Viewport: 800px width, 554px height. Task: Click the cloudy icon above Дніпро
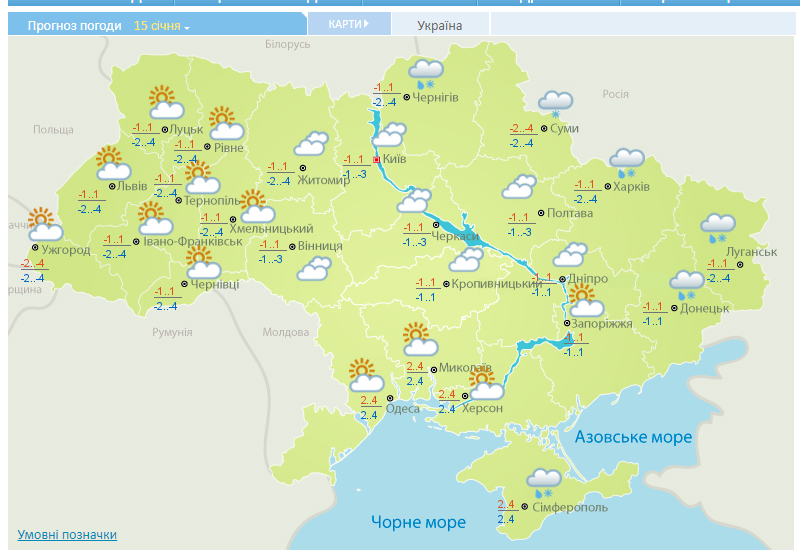coord(570,255)
